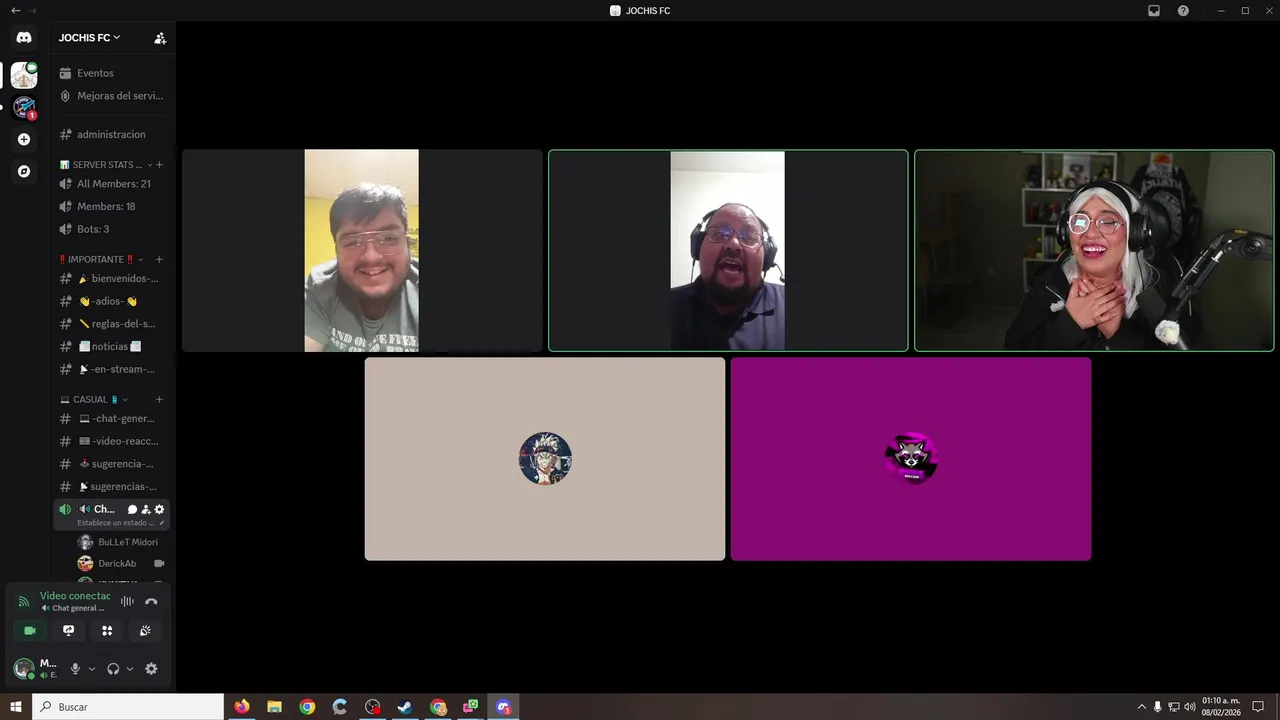Click the Add a Server plus button
This screenshot has height=720, width=1280.
tap(24, 139)
